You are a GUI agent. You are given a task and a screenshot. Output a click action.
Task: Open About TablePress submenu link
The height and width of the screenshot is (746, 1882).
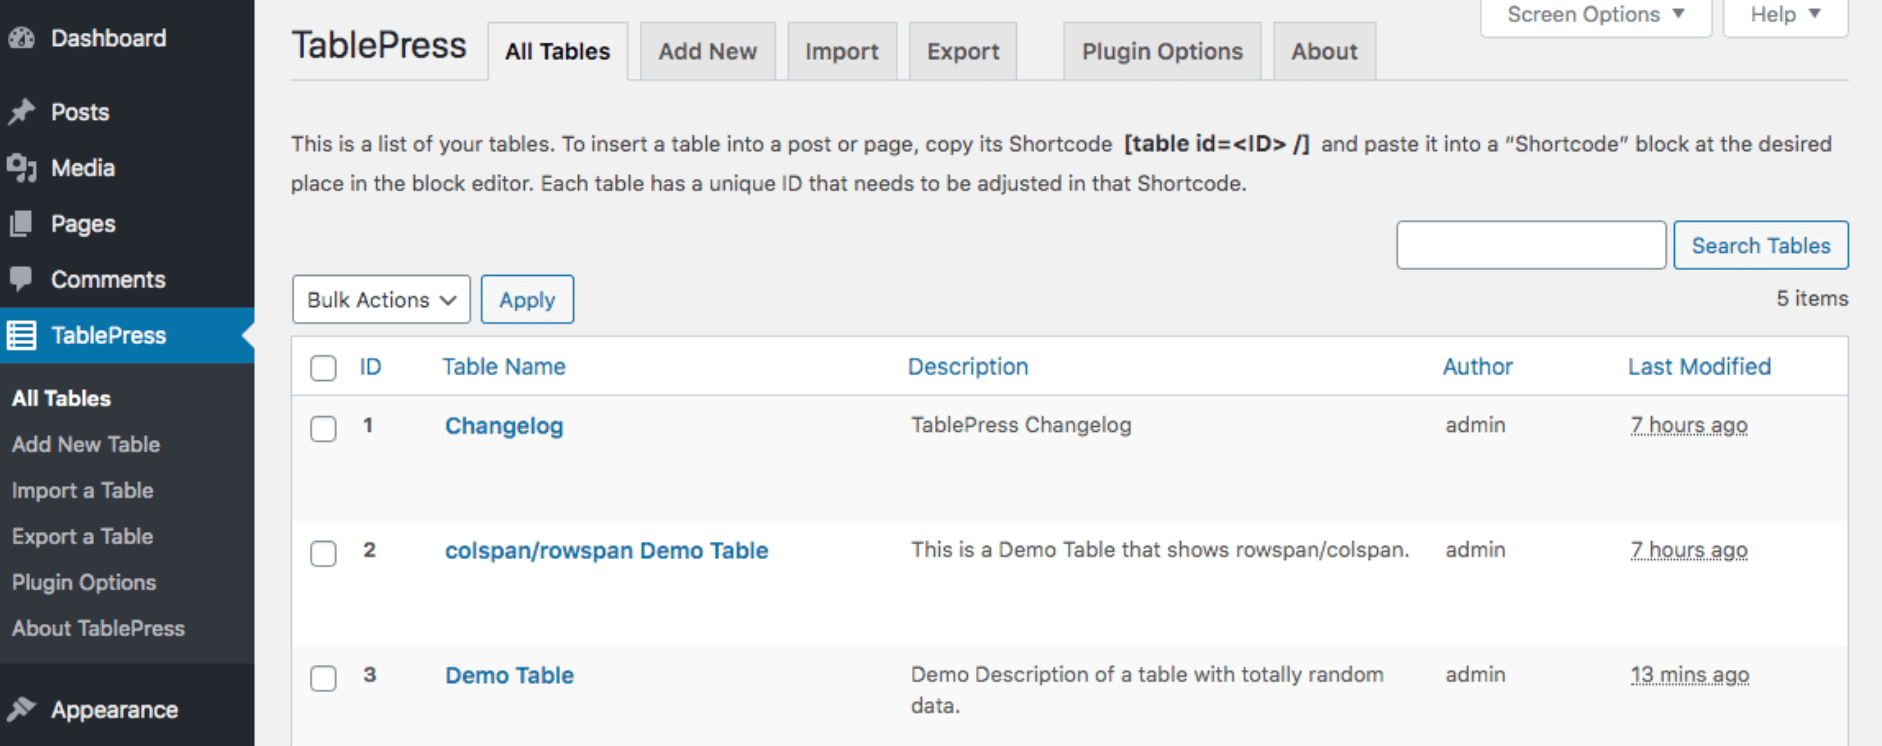[98, 628]
